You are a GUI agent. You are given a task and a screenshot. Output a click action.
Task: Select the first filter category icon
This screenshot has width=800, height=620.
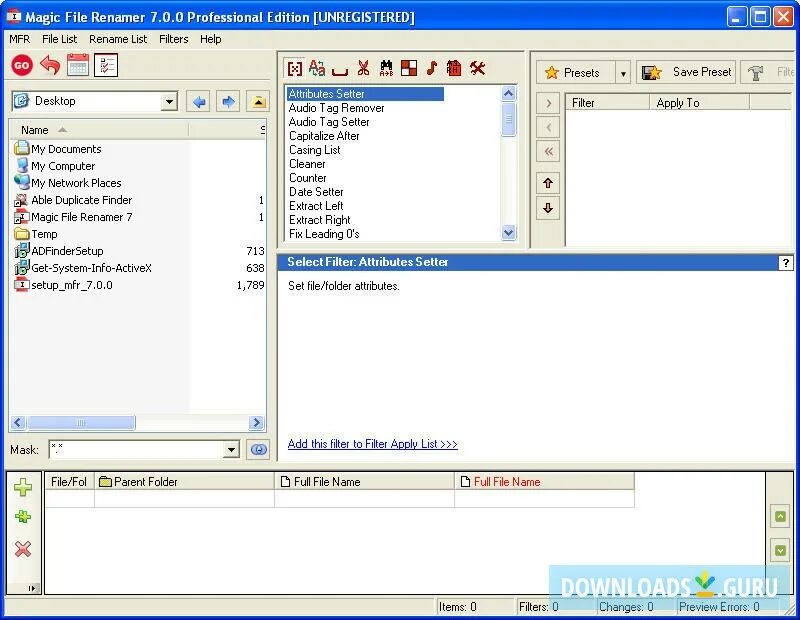pos(295,68)
